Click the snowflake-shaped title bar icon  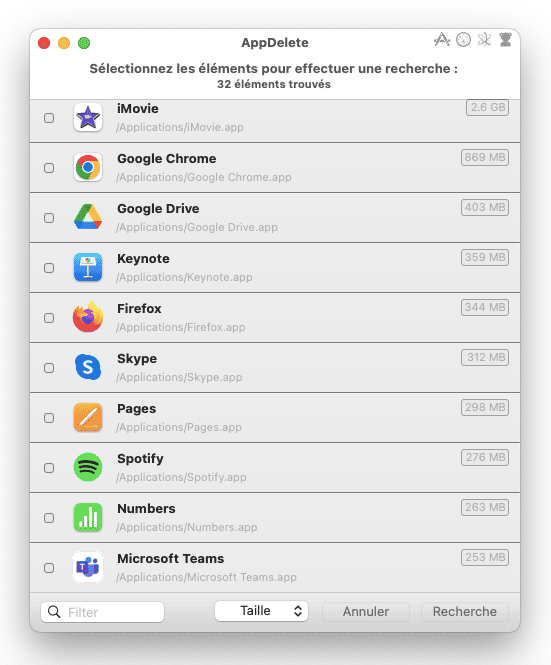tap(484, 40)
